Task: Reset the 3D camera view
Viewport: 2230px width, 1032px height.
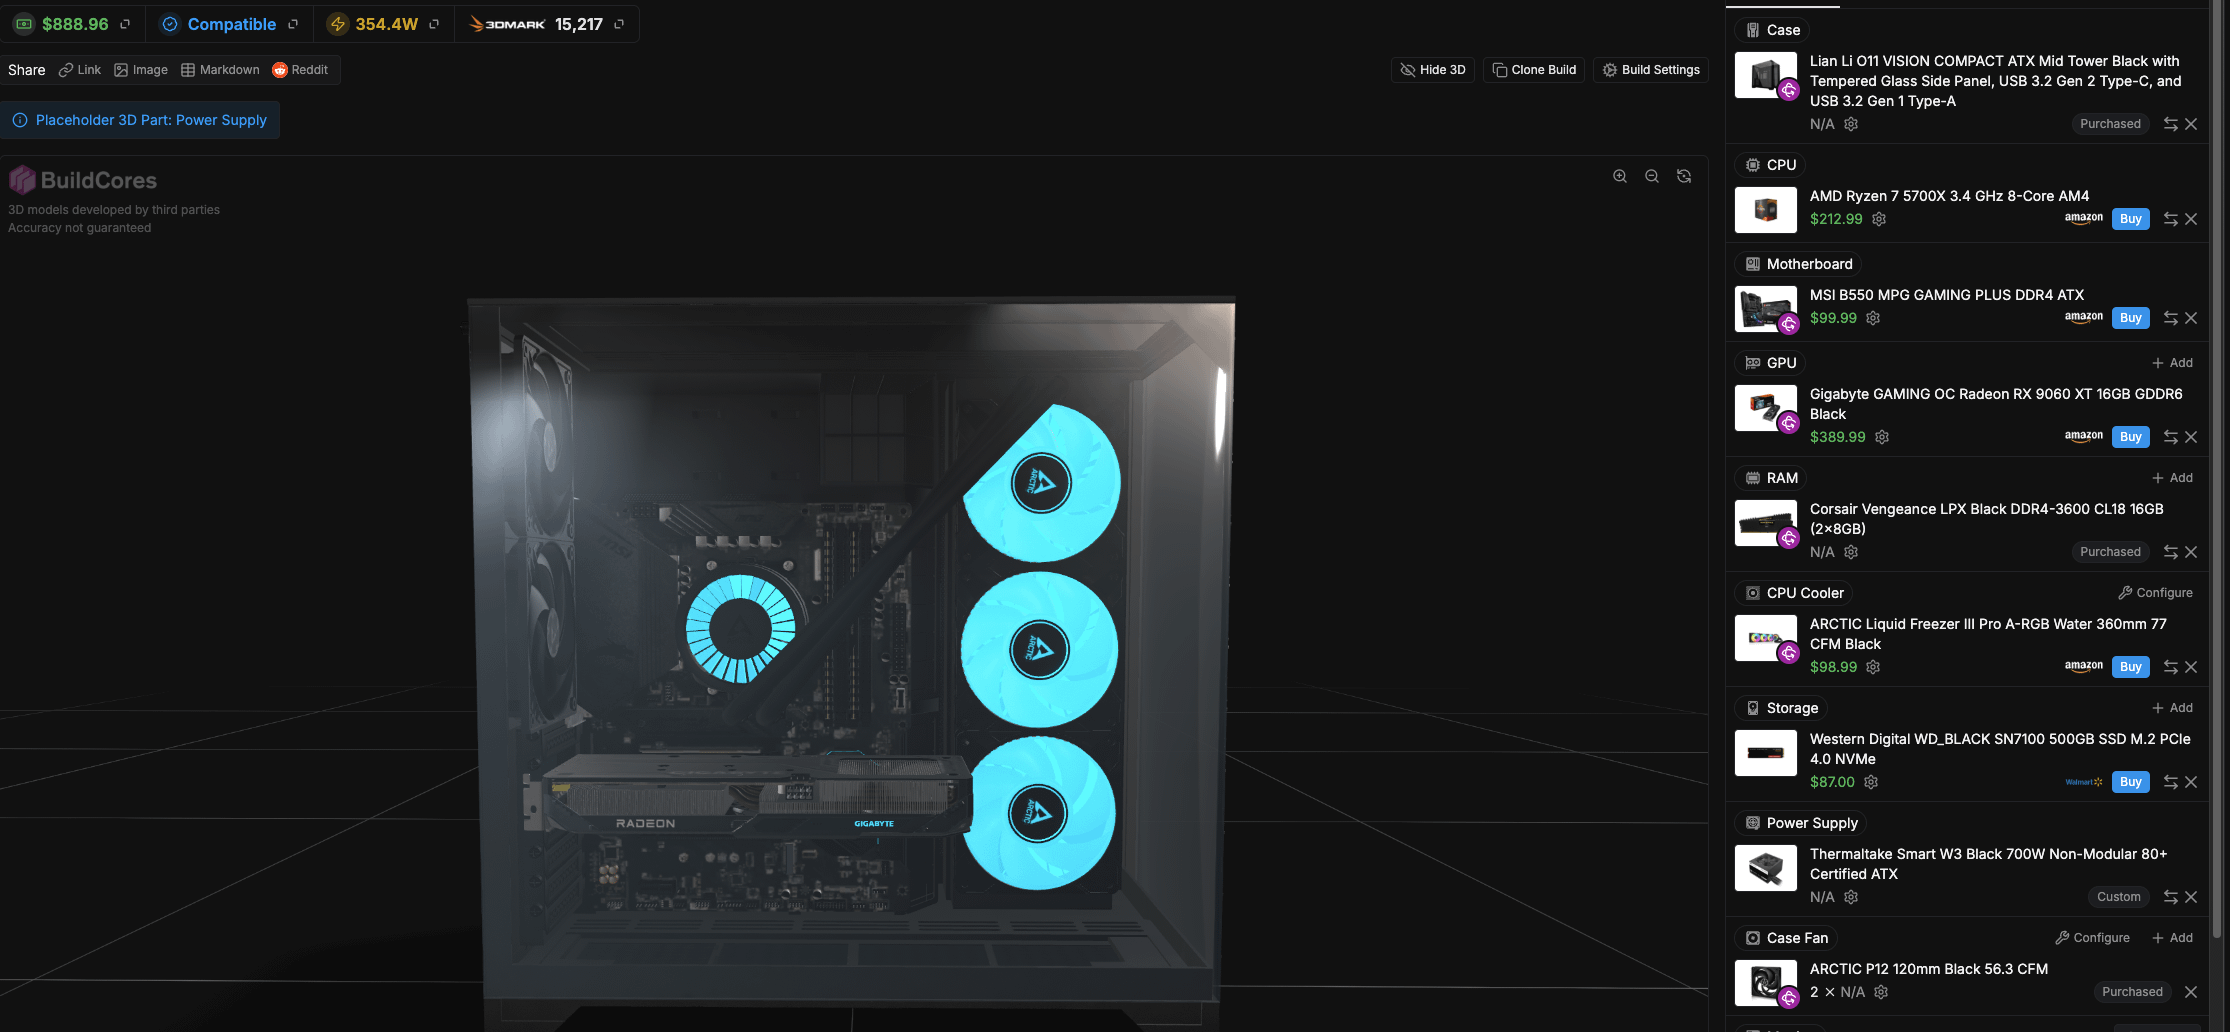Action: (1684, 176)
